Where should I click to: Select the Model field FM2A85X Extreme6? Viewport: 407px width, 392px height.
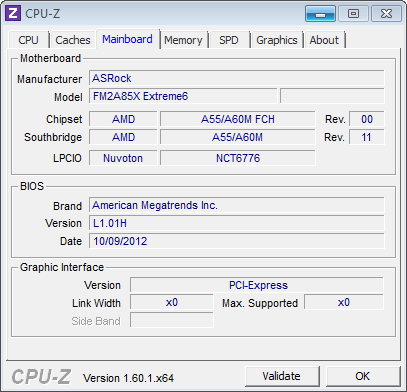pyautogui.click(x=183, y=96)
